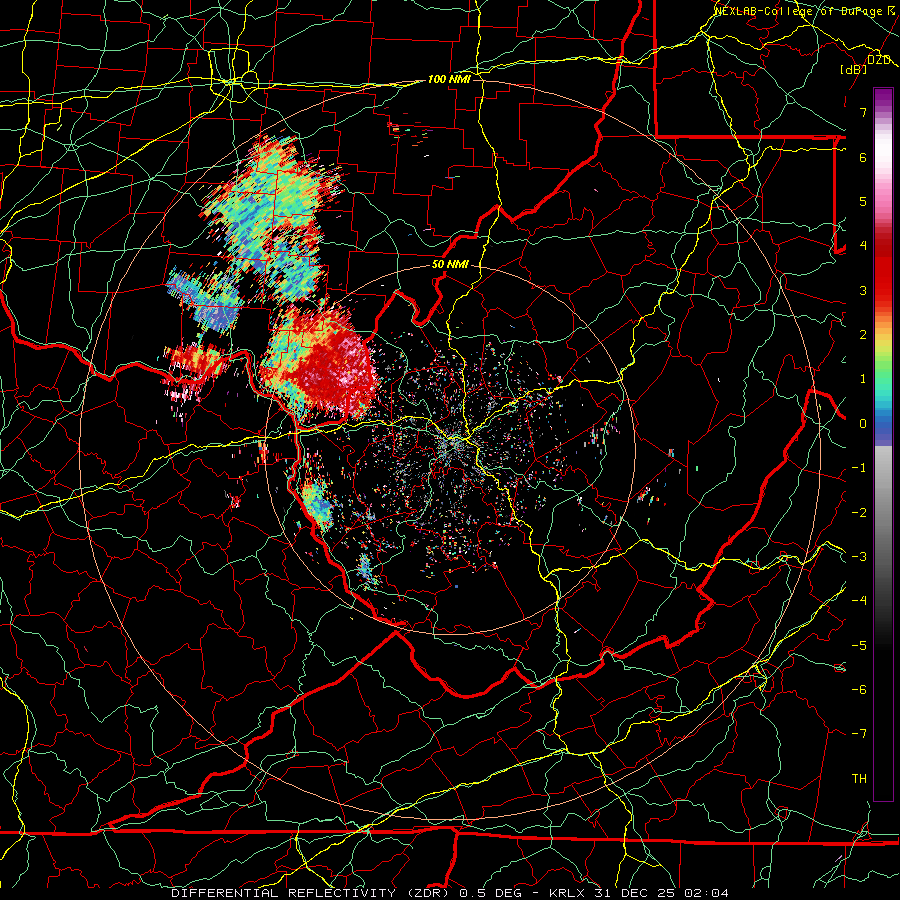Viewport: 900px width, 900px height.
Task: Click the red segment of the colorbar
Action: point(883,270)
